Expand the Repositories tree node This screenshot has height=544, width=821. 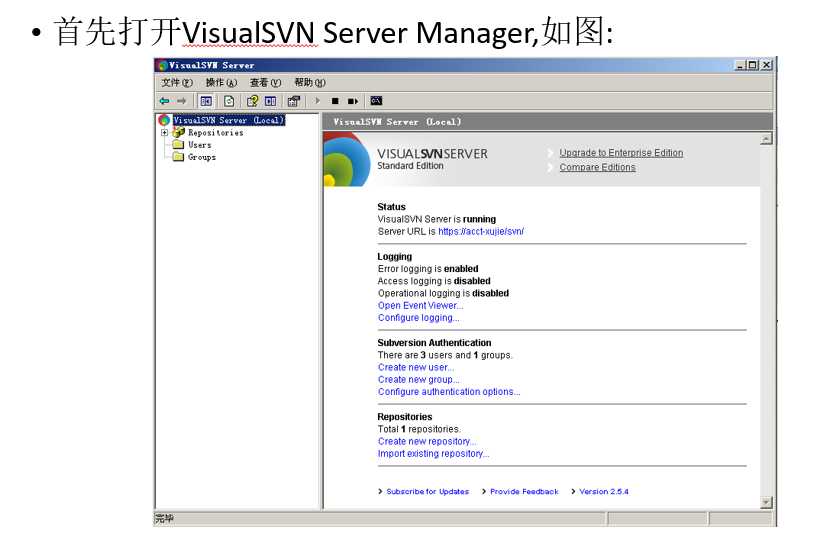pos(164,132)
